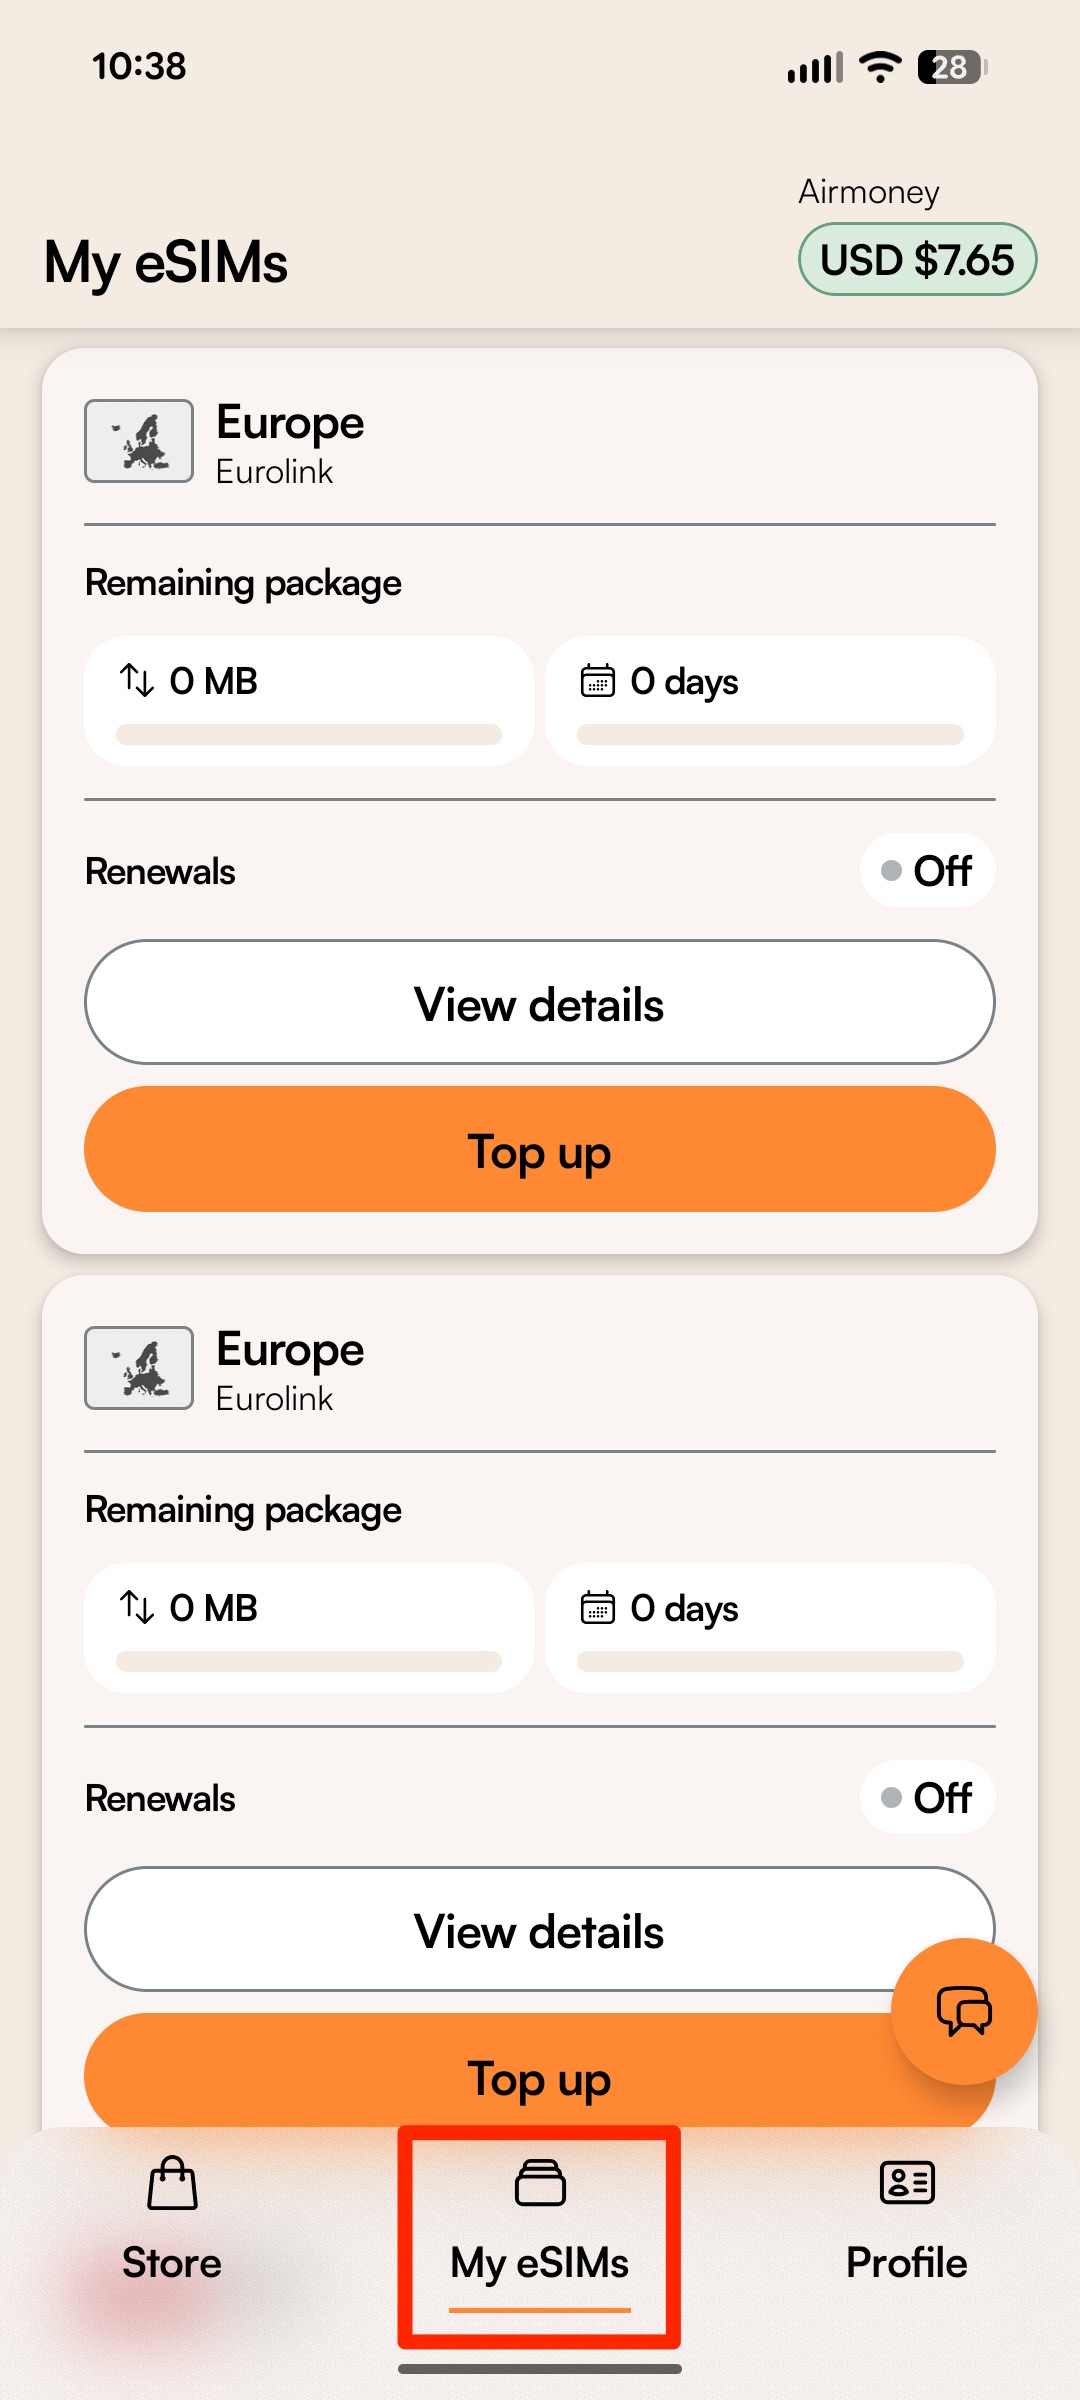View details of the first Europe eSIM
Screen dimensions: 1080x2400
point(540,1003)
